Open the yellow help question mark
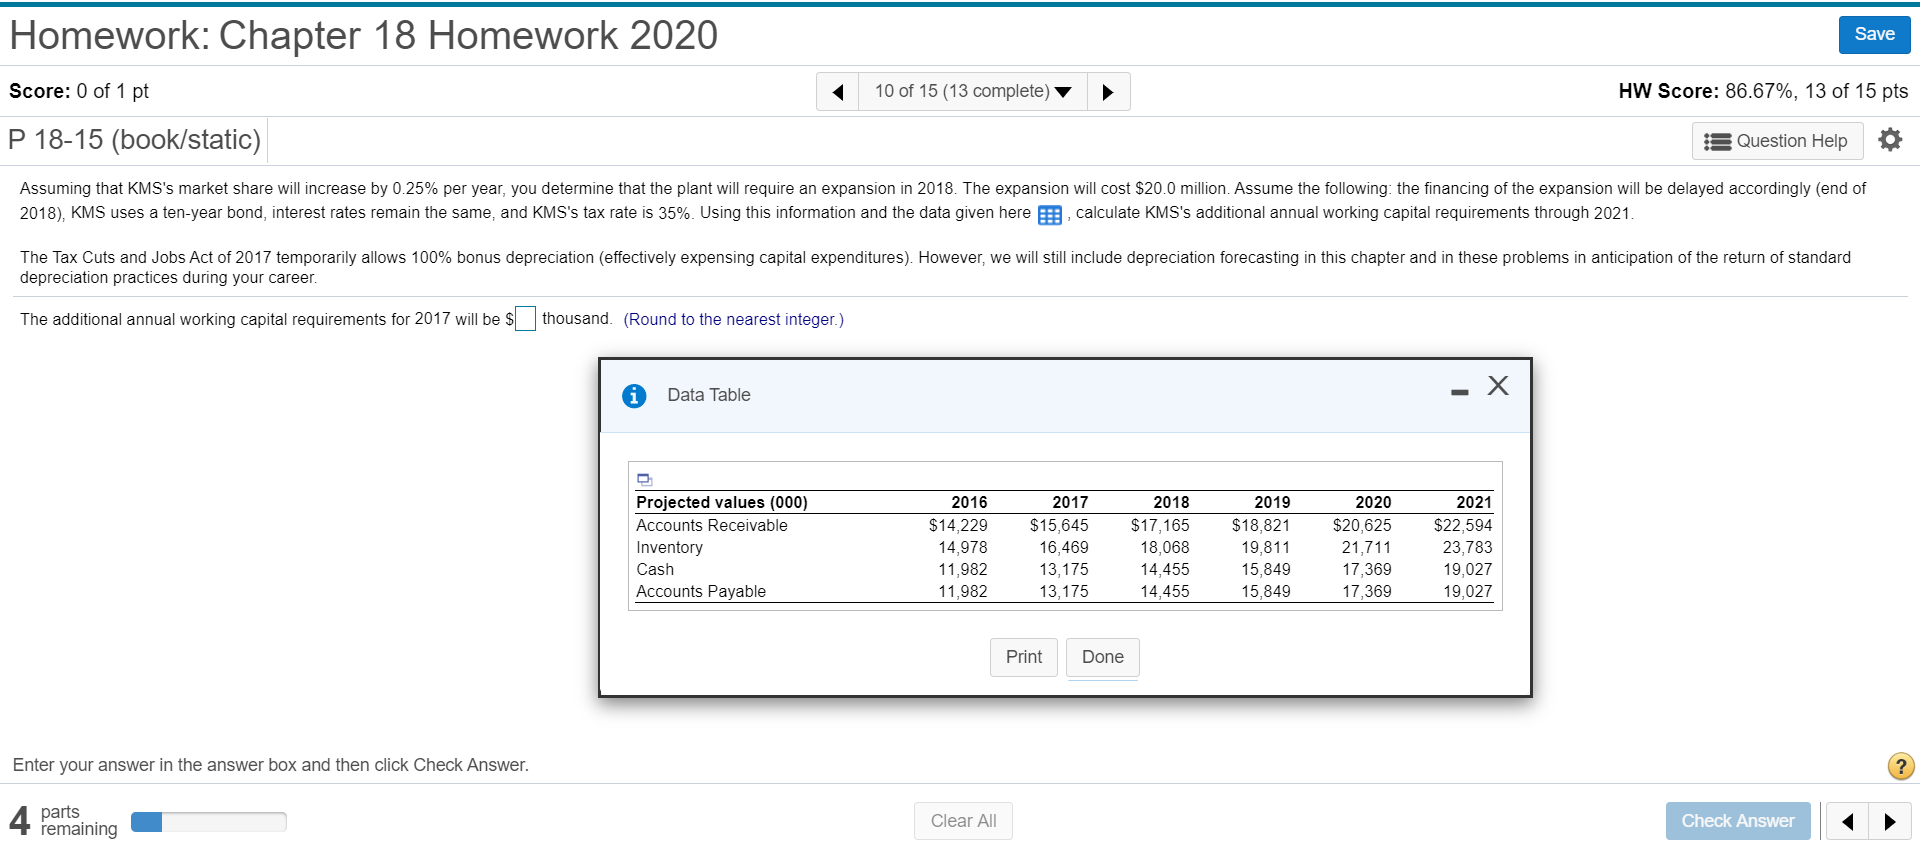1920x847 pixels. 1901,766
